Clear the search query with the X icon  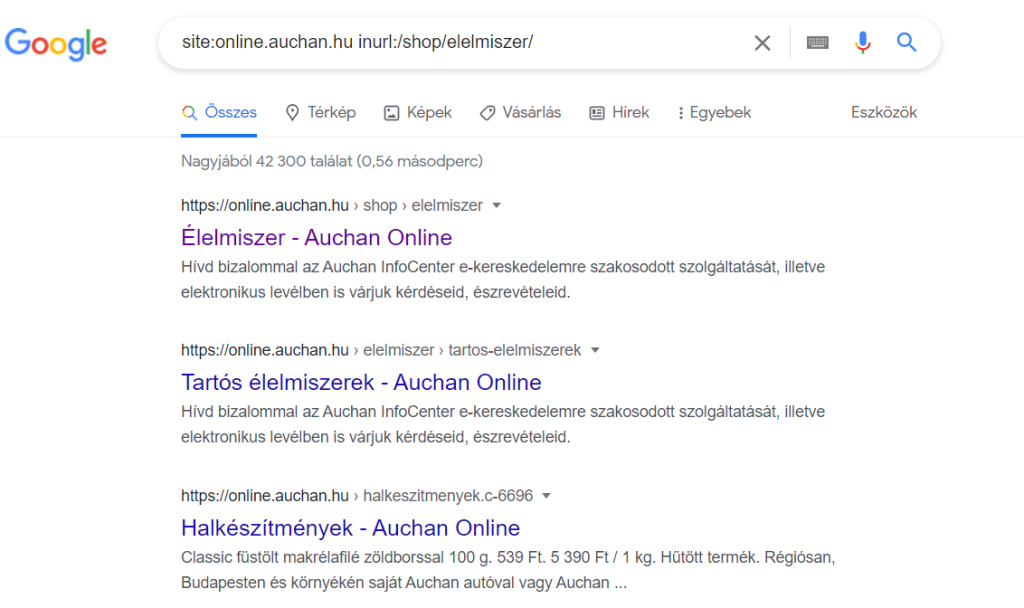tap(762, 43)
